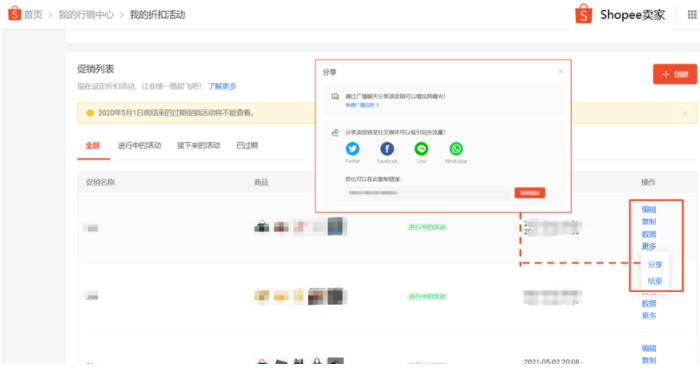700x371 pixels.
Task: Open the 了解更多 learn more link
Action: [x=222, y=86]
